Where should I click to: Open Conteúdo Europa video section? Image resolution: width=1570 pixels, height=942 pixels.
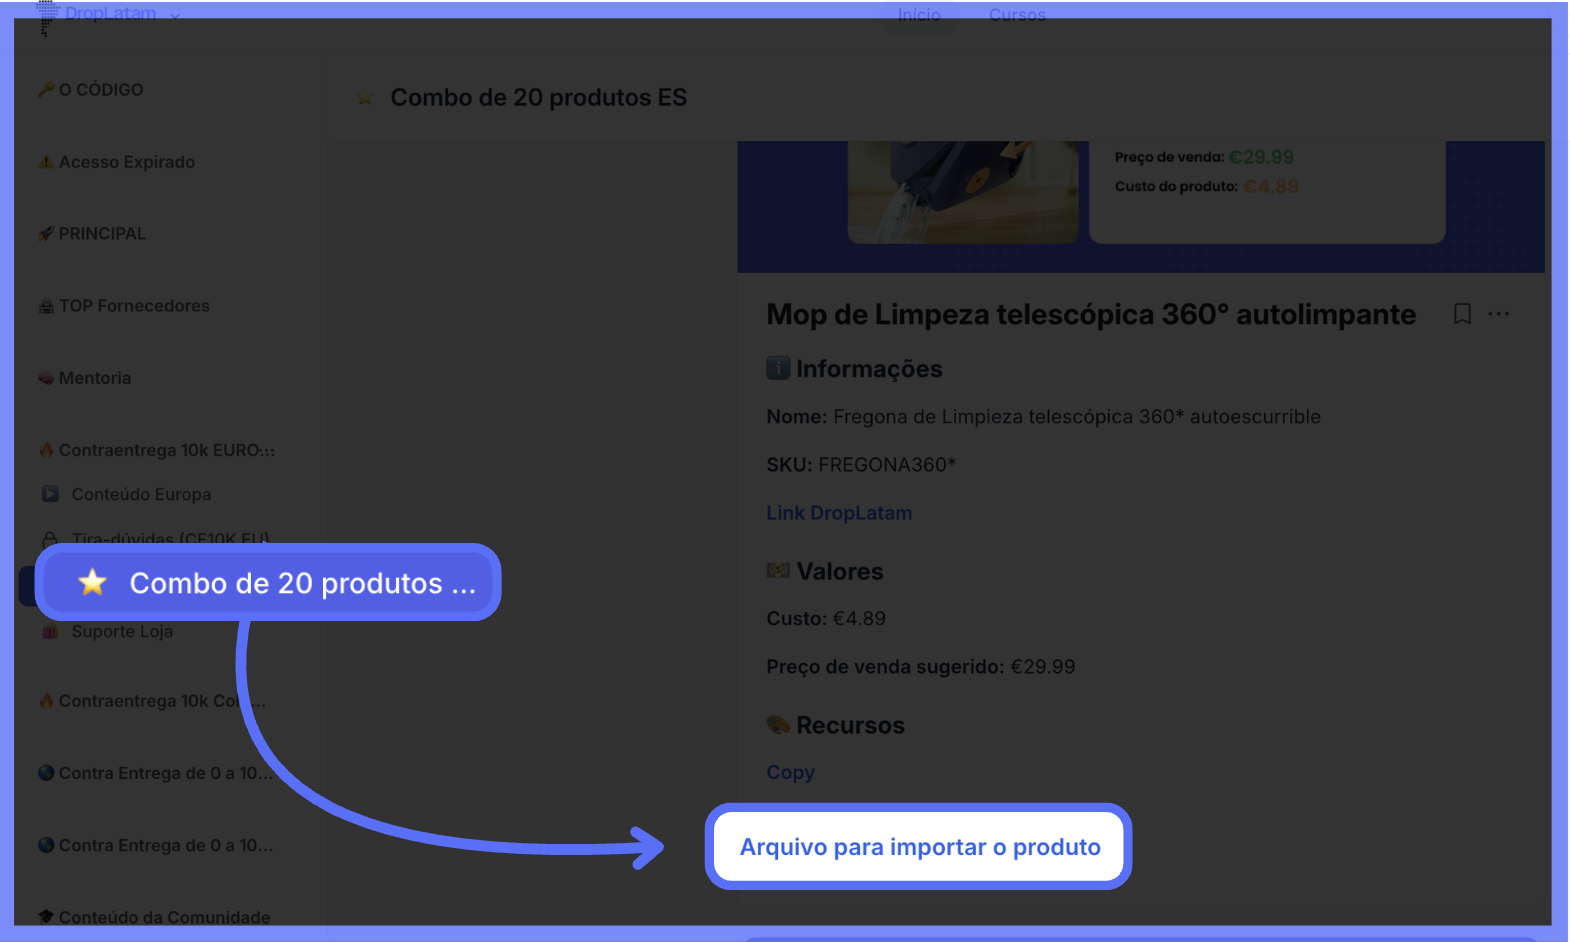click(140, 494)
